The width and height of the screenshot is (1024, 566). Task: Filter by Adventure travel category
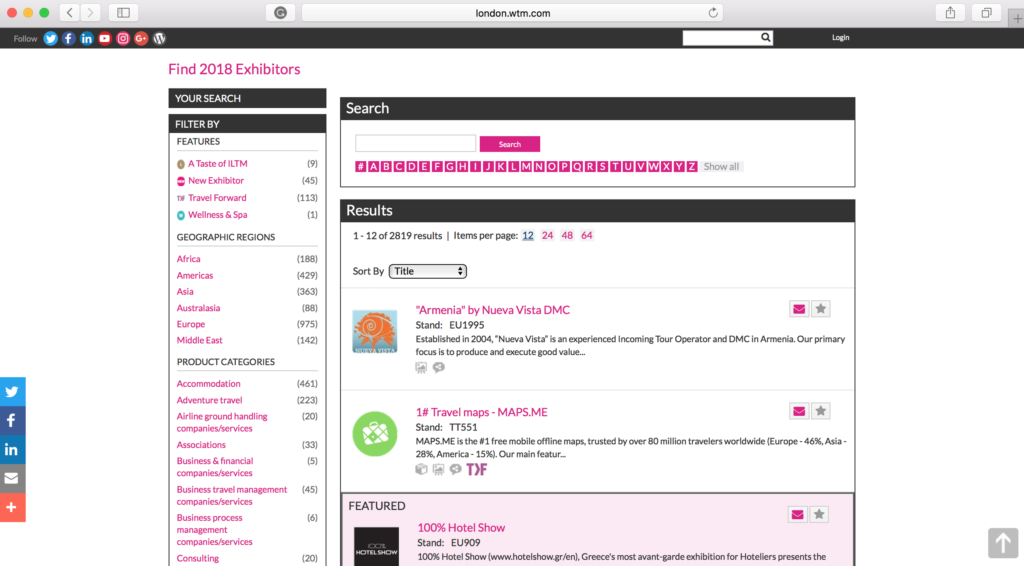(209, 400)
